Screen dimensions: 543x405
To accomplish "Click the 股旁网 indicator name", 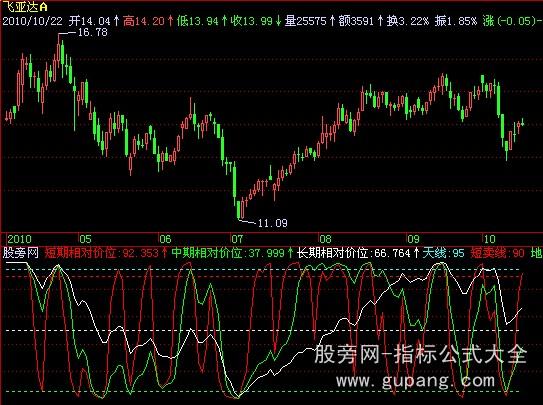I will point(20,253).
